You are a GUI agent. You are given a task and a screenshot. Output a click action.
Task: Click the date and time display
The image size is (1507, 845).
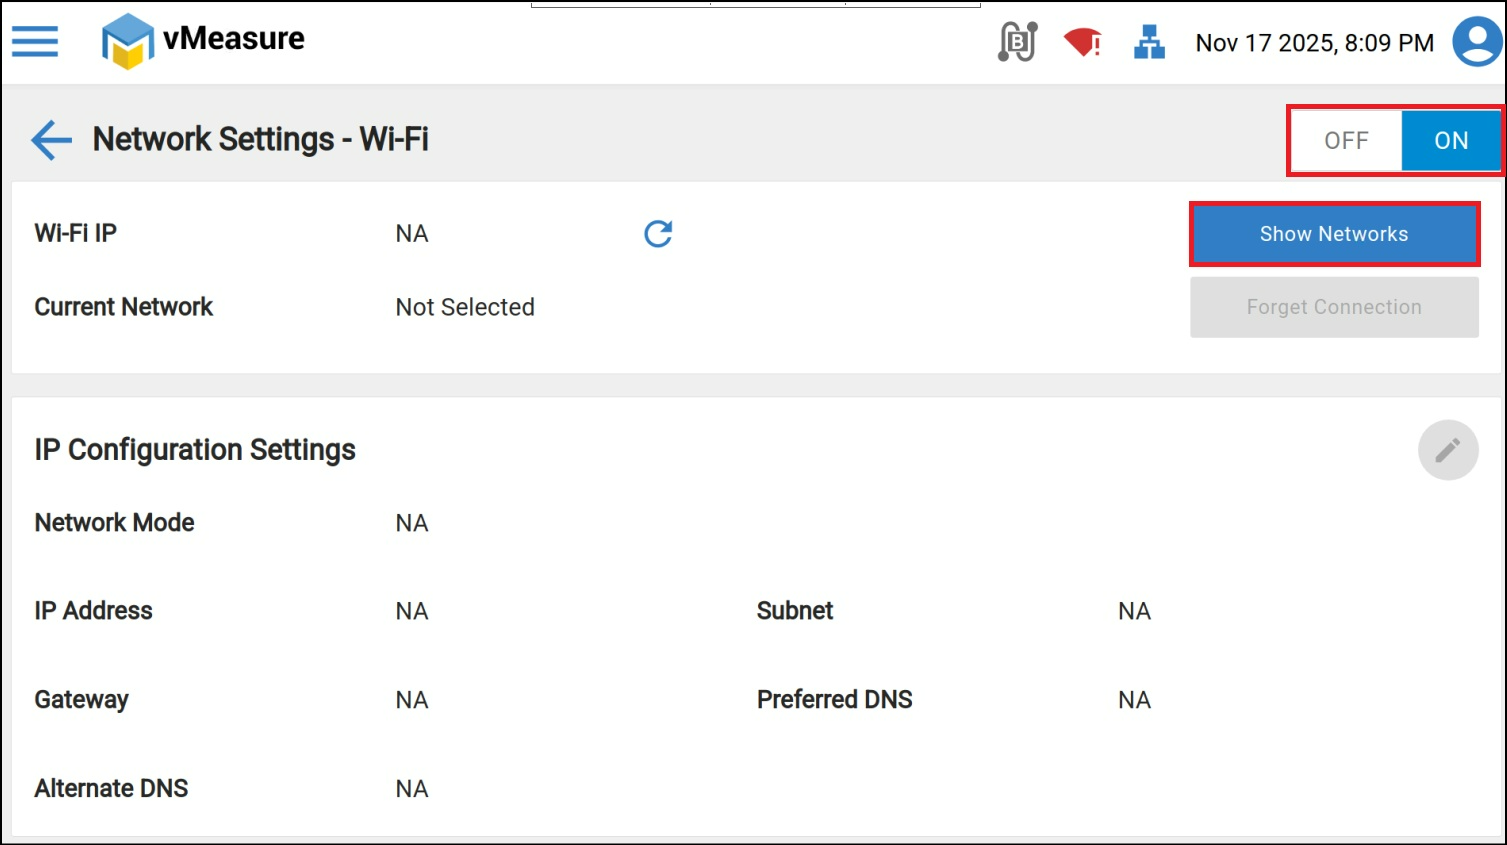point(1314,43)
